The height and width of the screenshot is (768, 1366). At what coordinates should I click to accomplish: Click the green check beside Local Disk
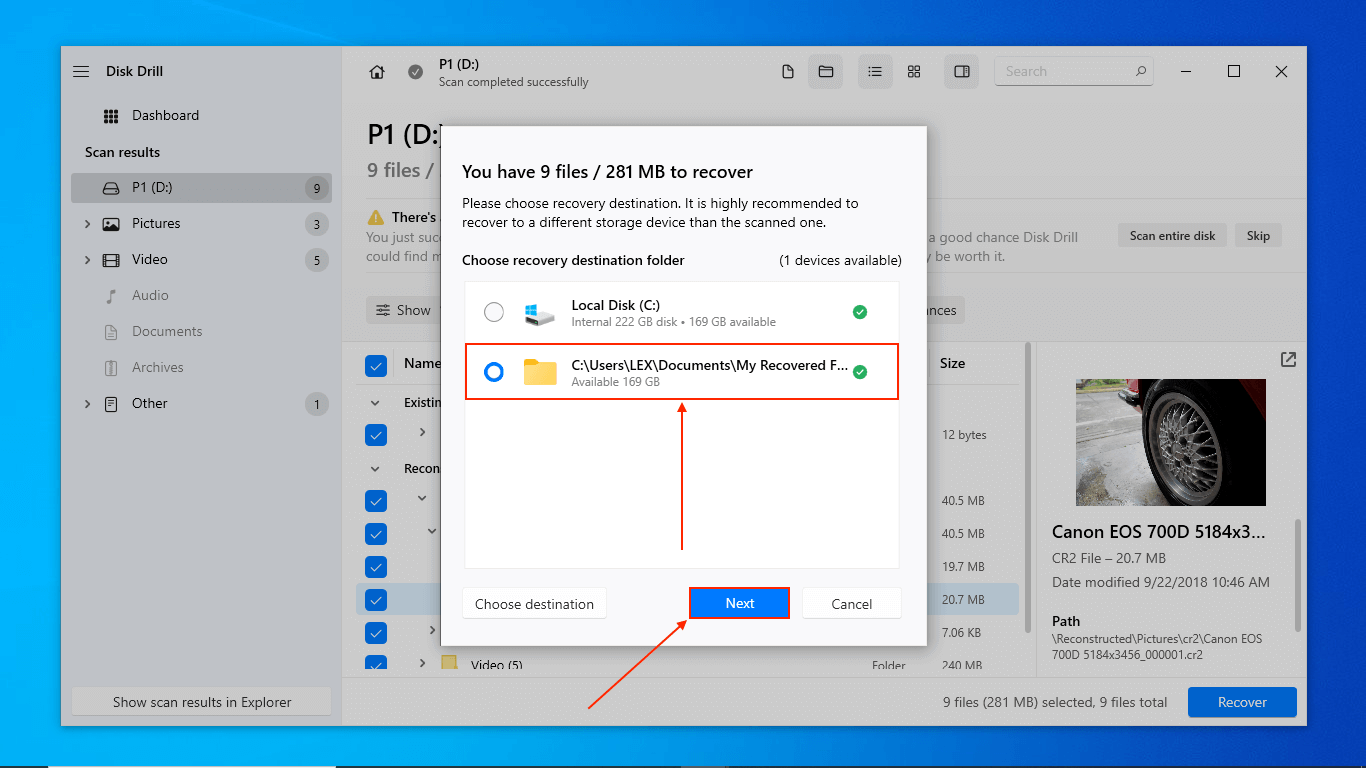(x=860, y=313)
